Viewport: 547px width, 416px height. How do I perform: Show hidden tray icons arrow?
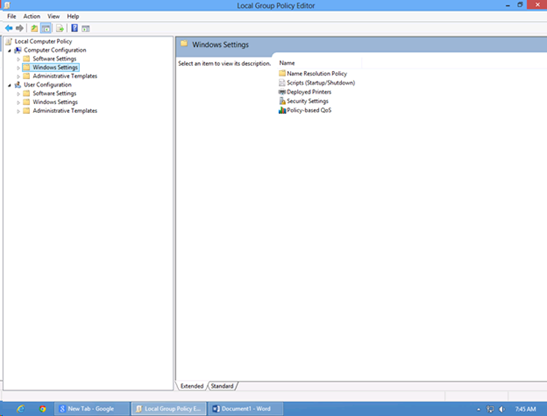[479, 409]
